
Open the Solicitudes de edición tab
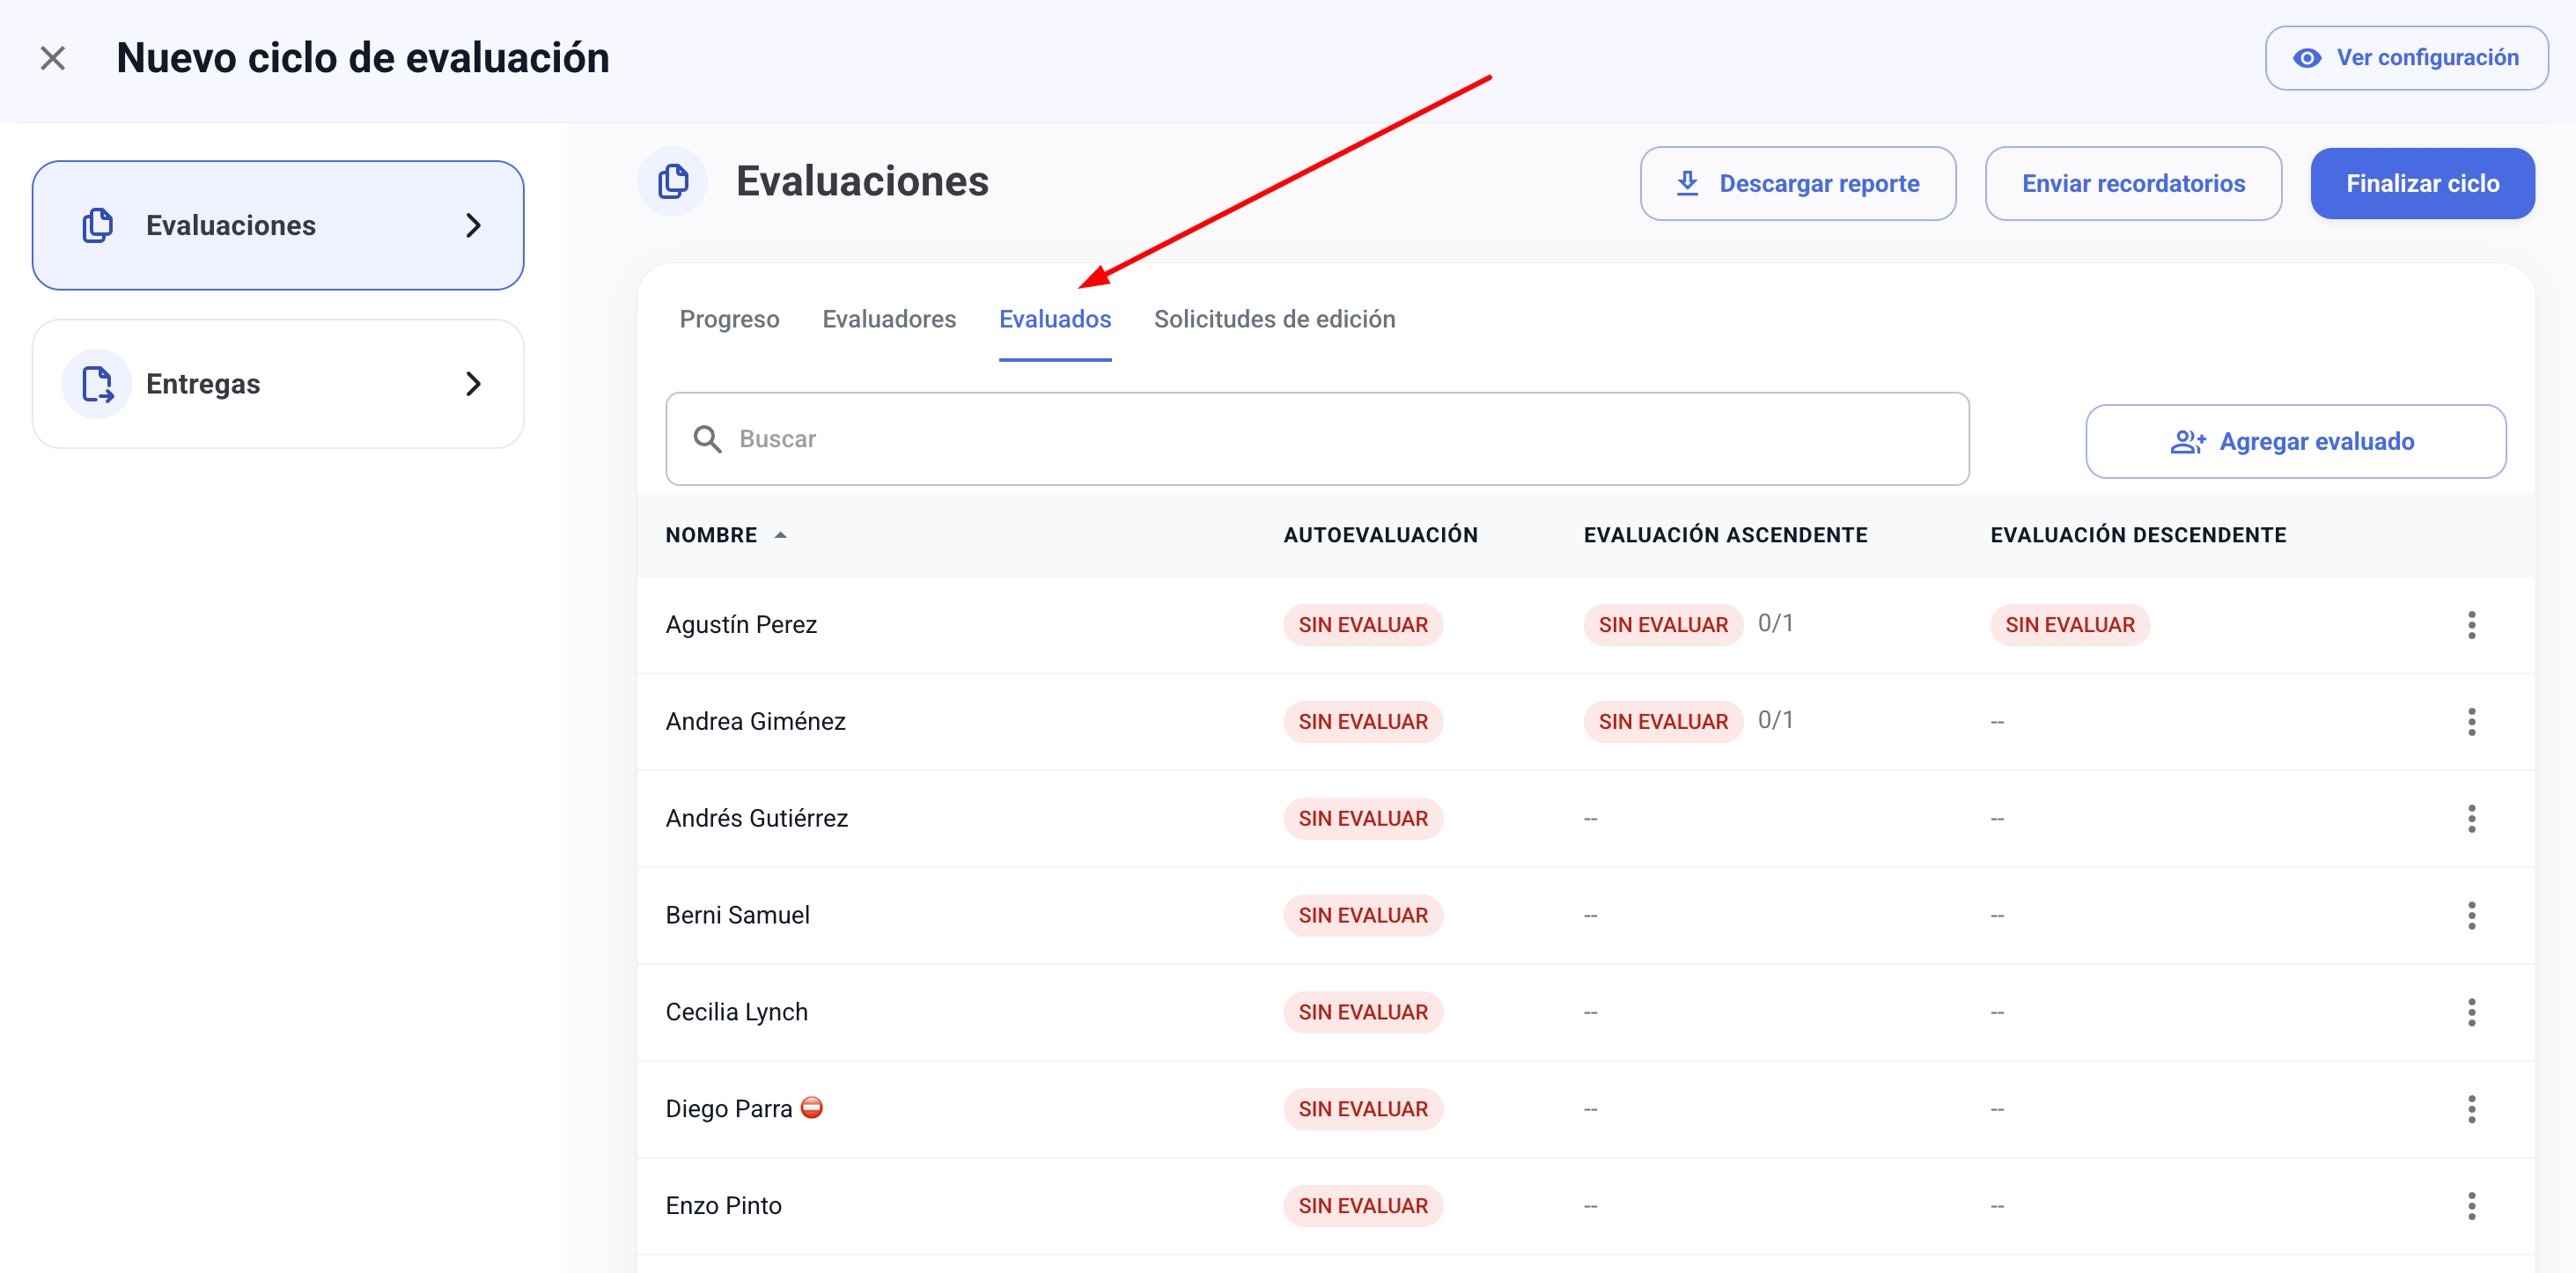pyautogui.click(x=1274, y=319)
